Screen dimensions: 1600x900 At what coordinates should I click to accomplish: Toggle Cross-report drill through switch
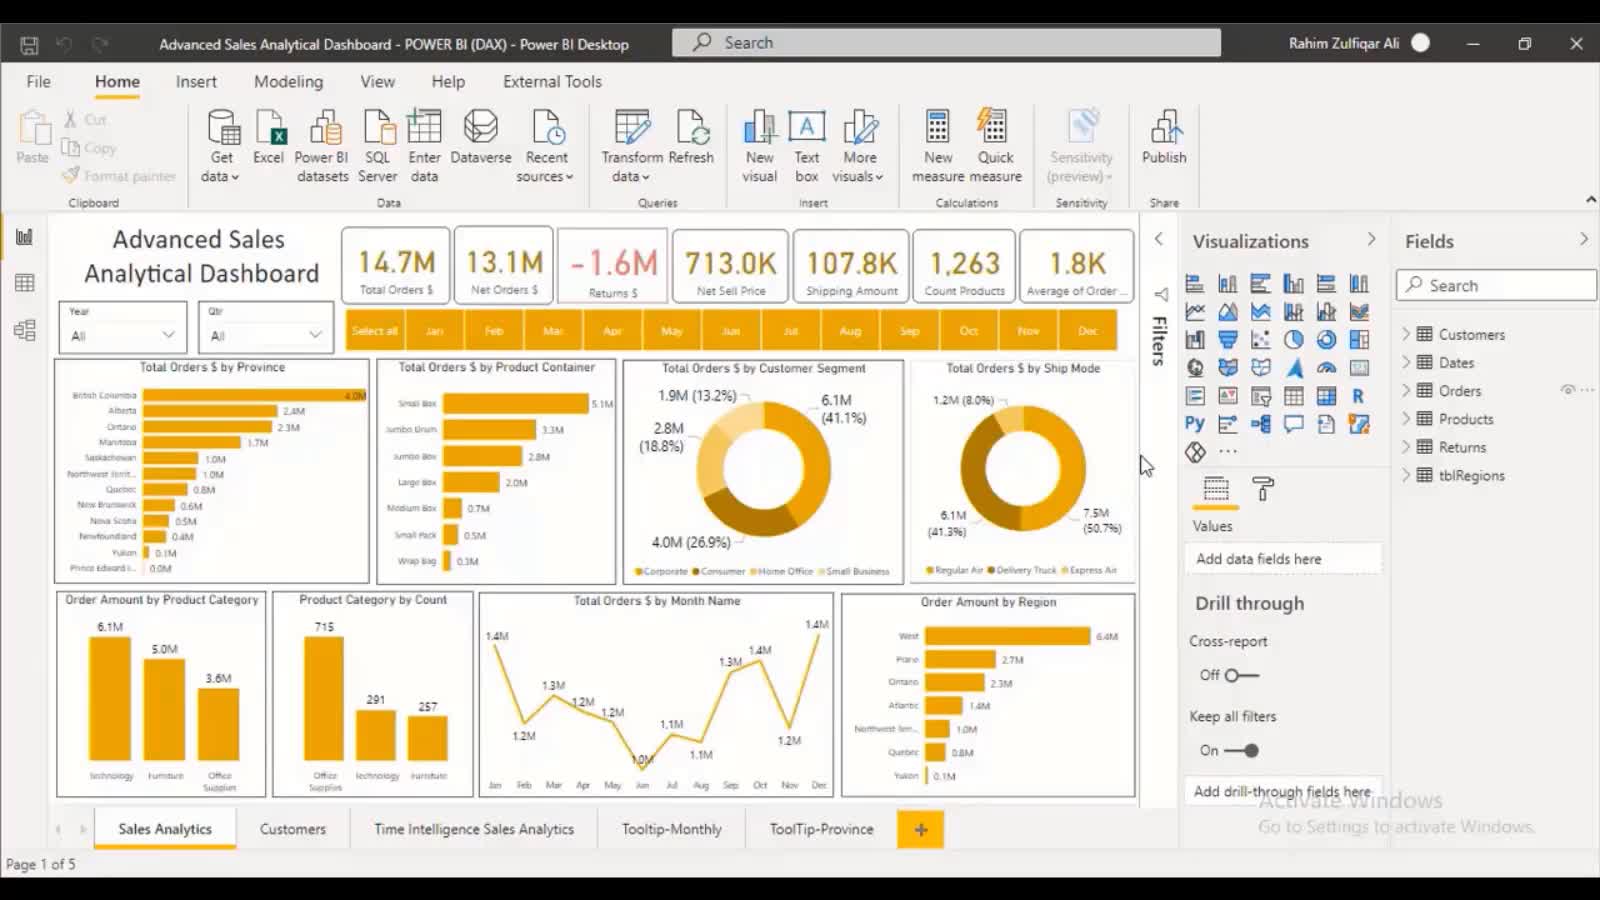pyautogui.click(x=1241, y=675)
